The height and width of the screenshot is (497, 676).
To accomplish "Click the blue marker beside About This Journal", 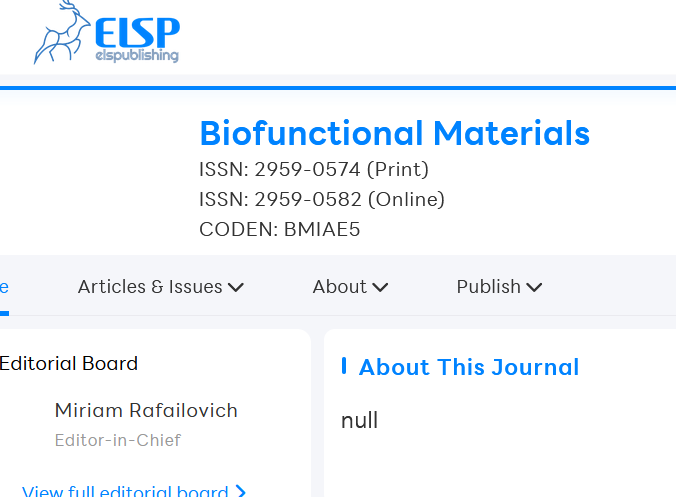I will 344,366.
